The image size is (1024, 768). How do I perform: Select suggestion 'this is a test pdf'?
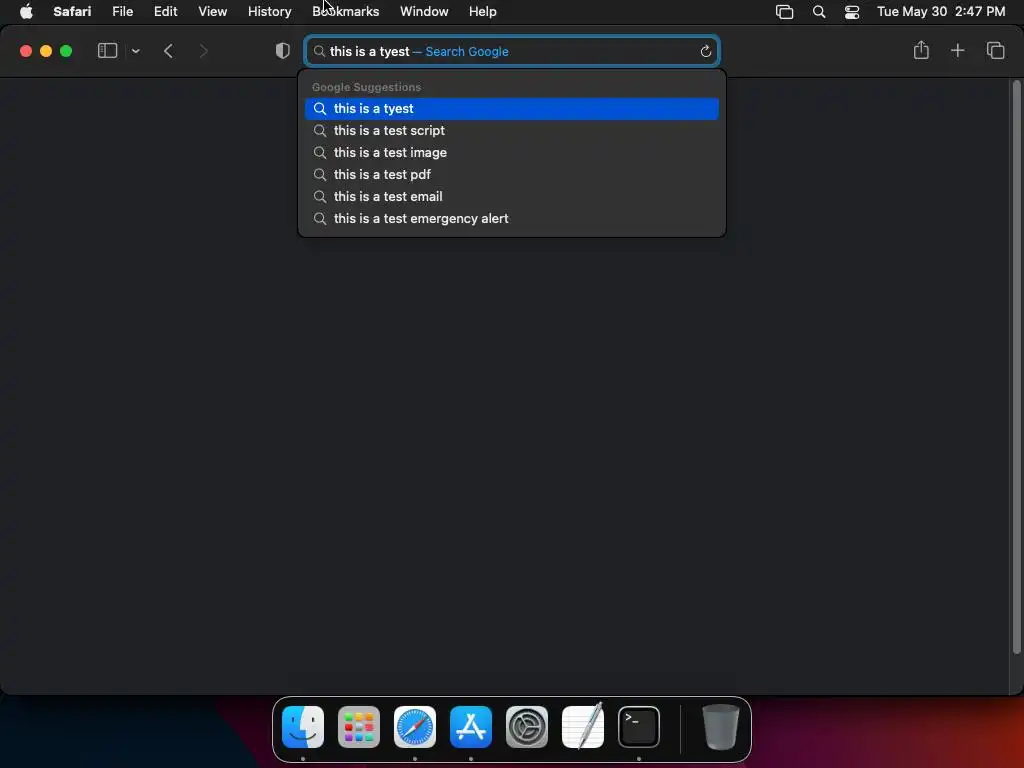click(512, 174)
